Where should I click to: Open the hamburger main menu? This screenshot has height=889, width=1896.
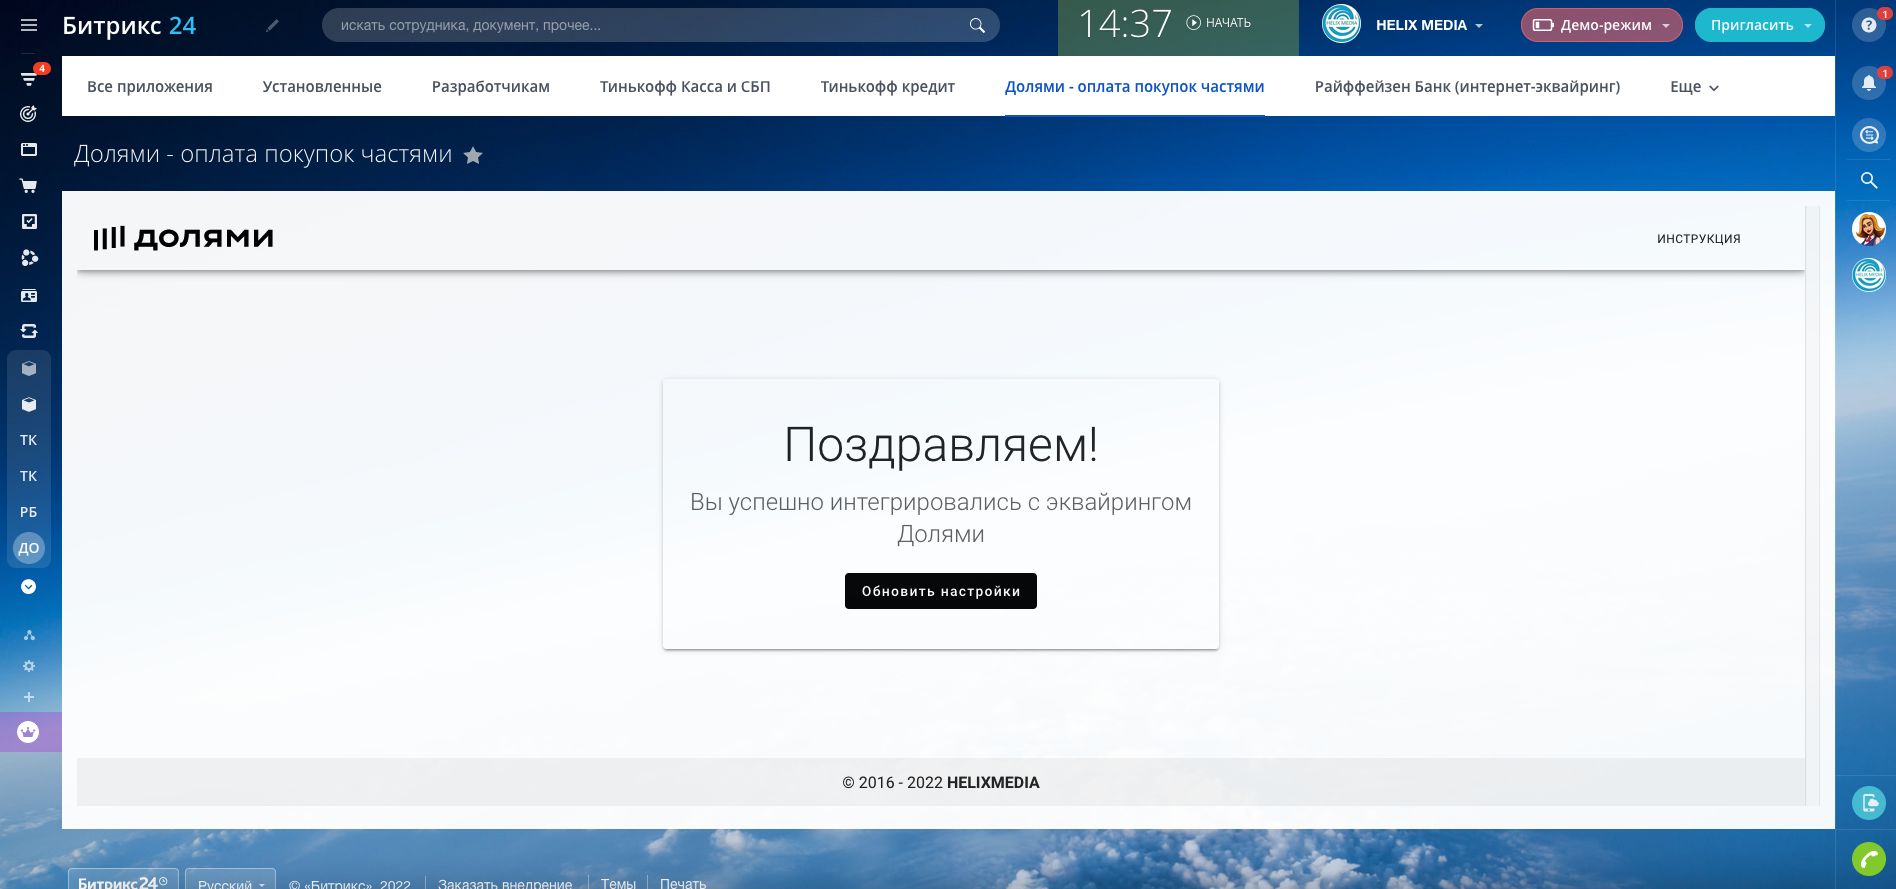pyautogui.click(x=29, y=25)
